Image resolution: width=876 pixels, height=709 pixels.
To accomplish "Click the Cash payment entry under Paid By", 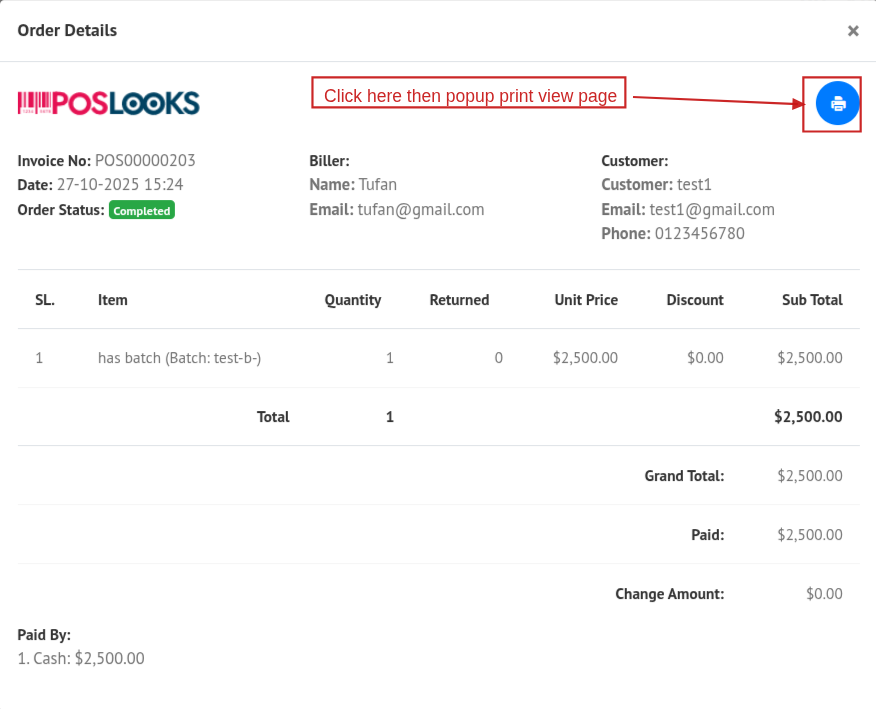I will coord(81,659).
